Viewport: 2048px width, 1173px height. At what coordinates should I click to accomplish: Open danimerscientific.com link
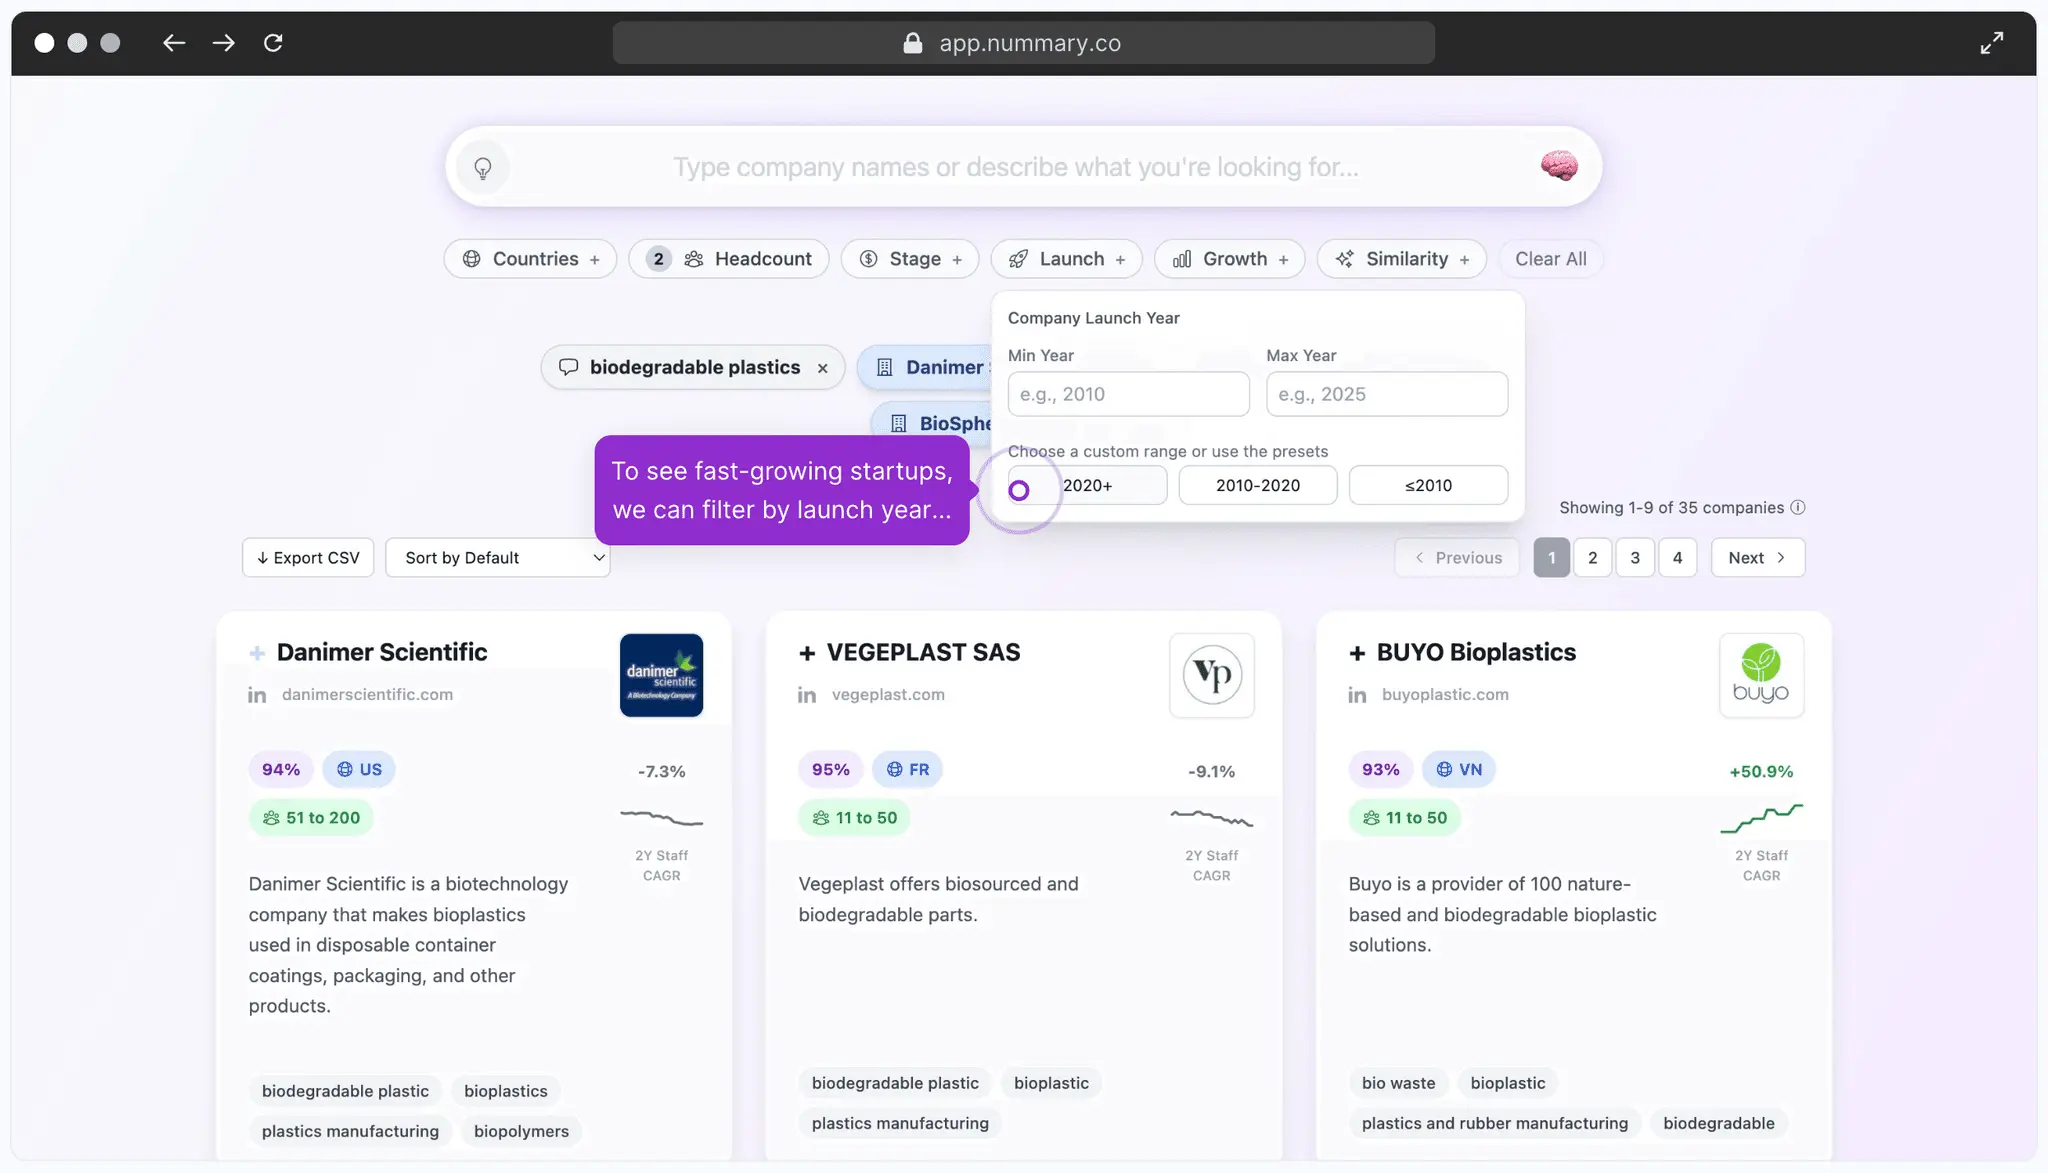tap(367, 694)
